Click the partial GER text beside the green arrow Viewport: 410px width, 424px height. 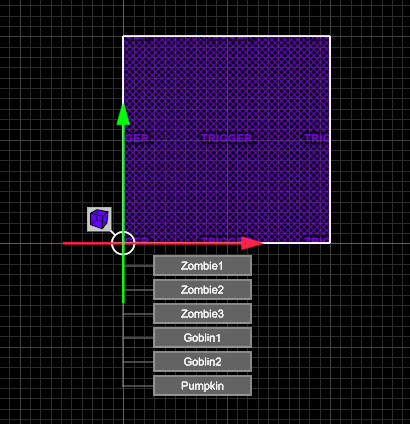pos(137,138)
